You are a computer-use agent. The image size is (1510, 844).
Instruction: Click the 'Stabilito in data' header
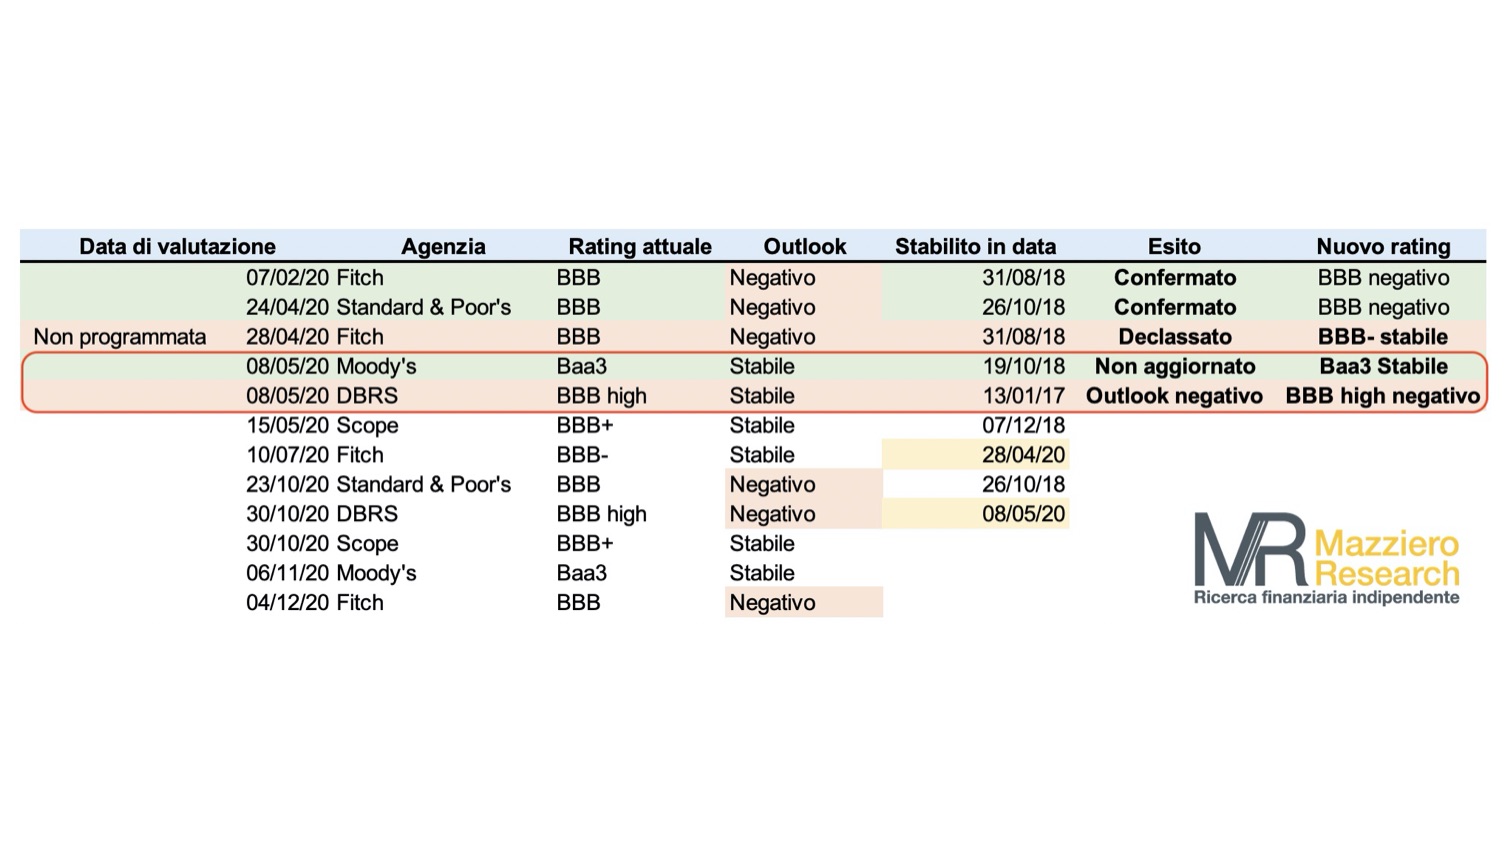pos(975,247)
